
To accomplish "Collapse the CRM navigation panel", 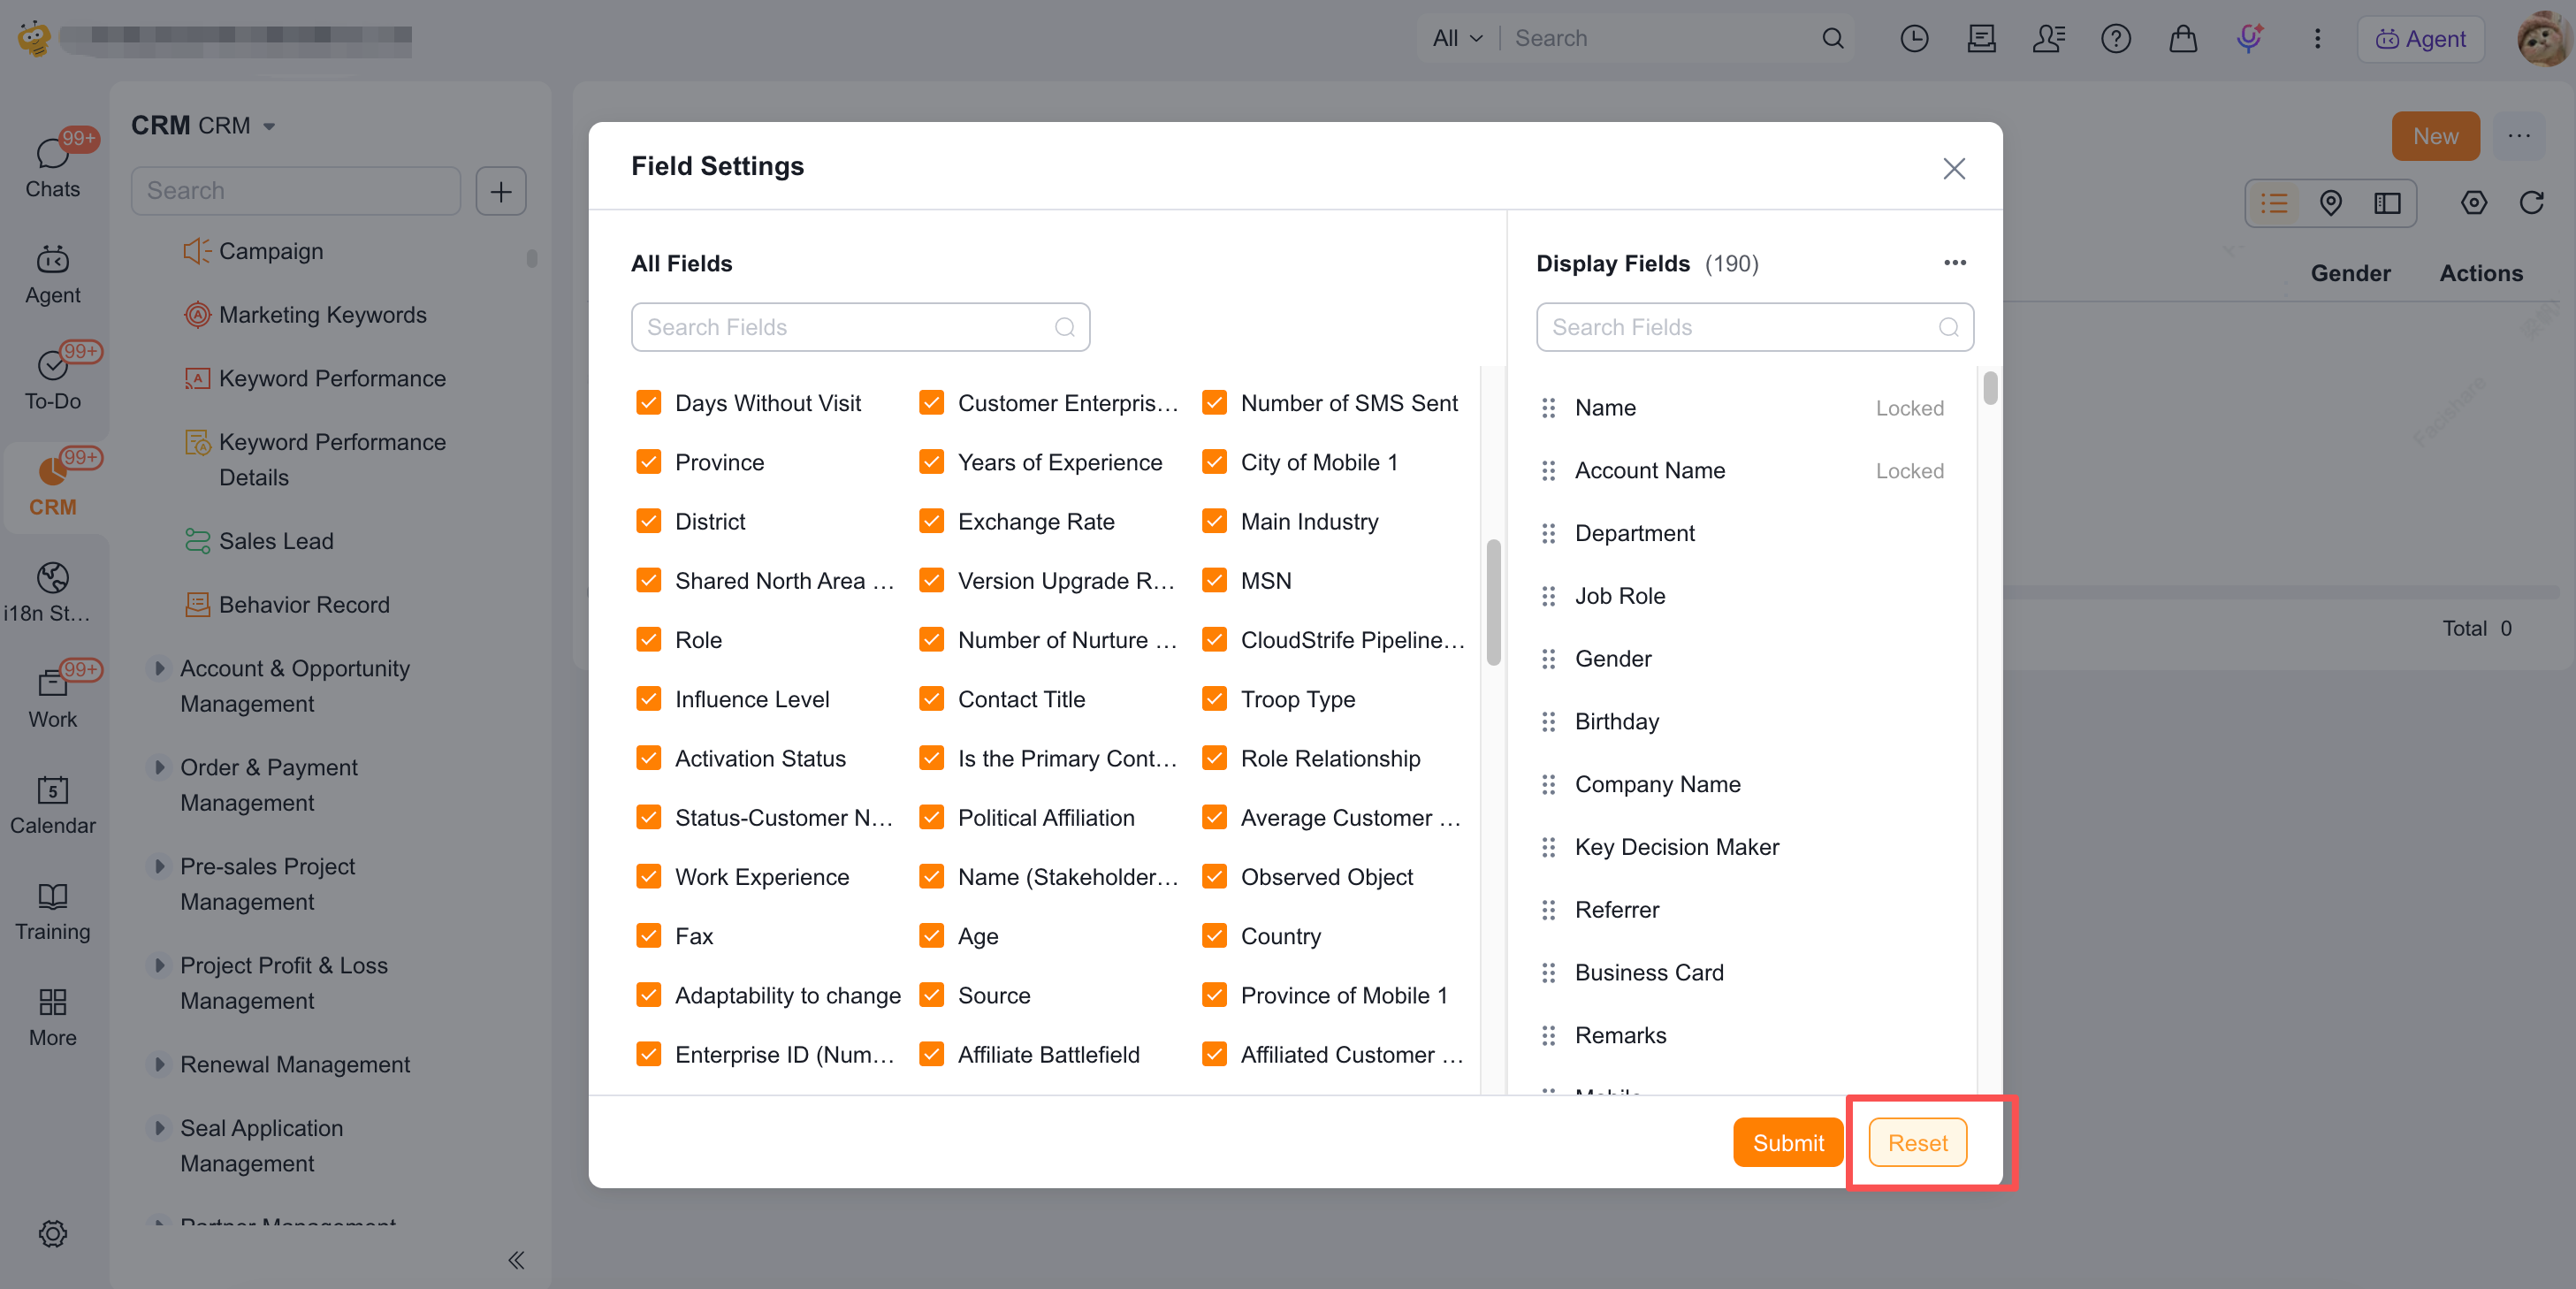I will tap(516, 1259).
